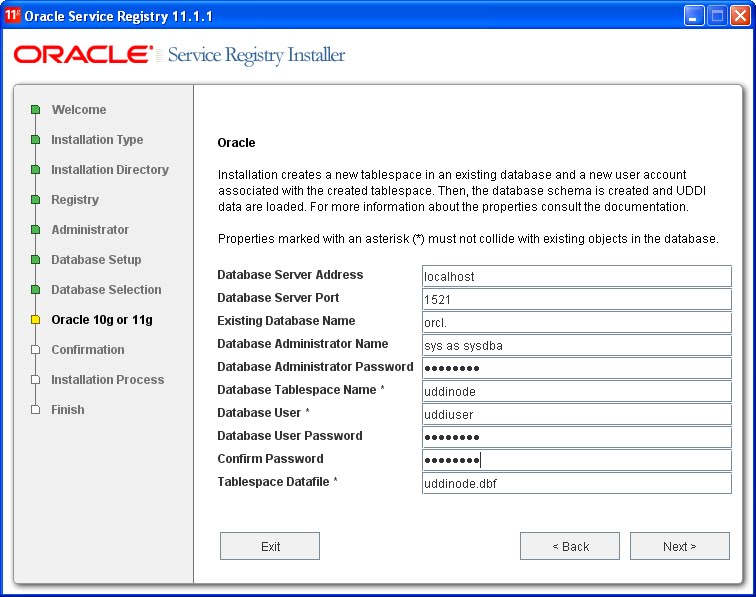Screen dimensions: 756x597
Task: Click the Oracle 11g title bar icon
Action: pyautogui.click(x=12, y=15)
